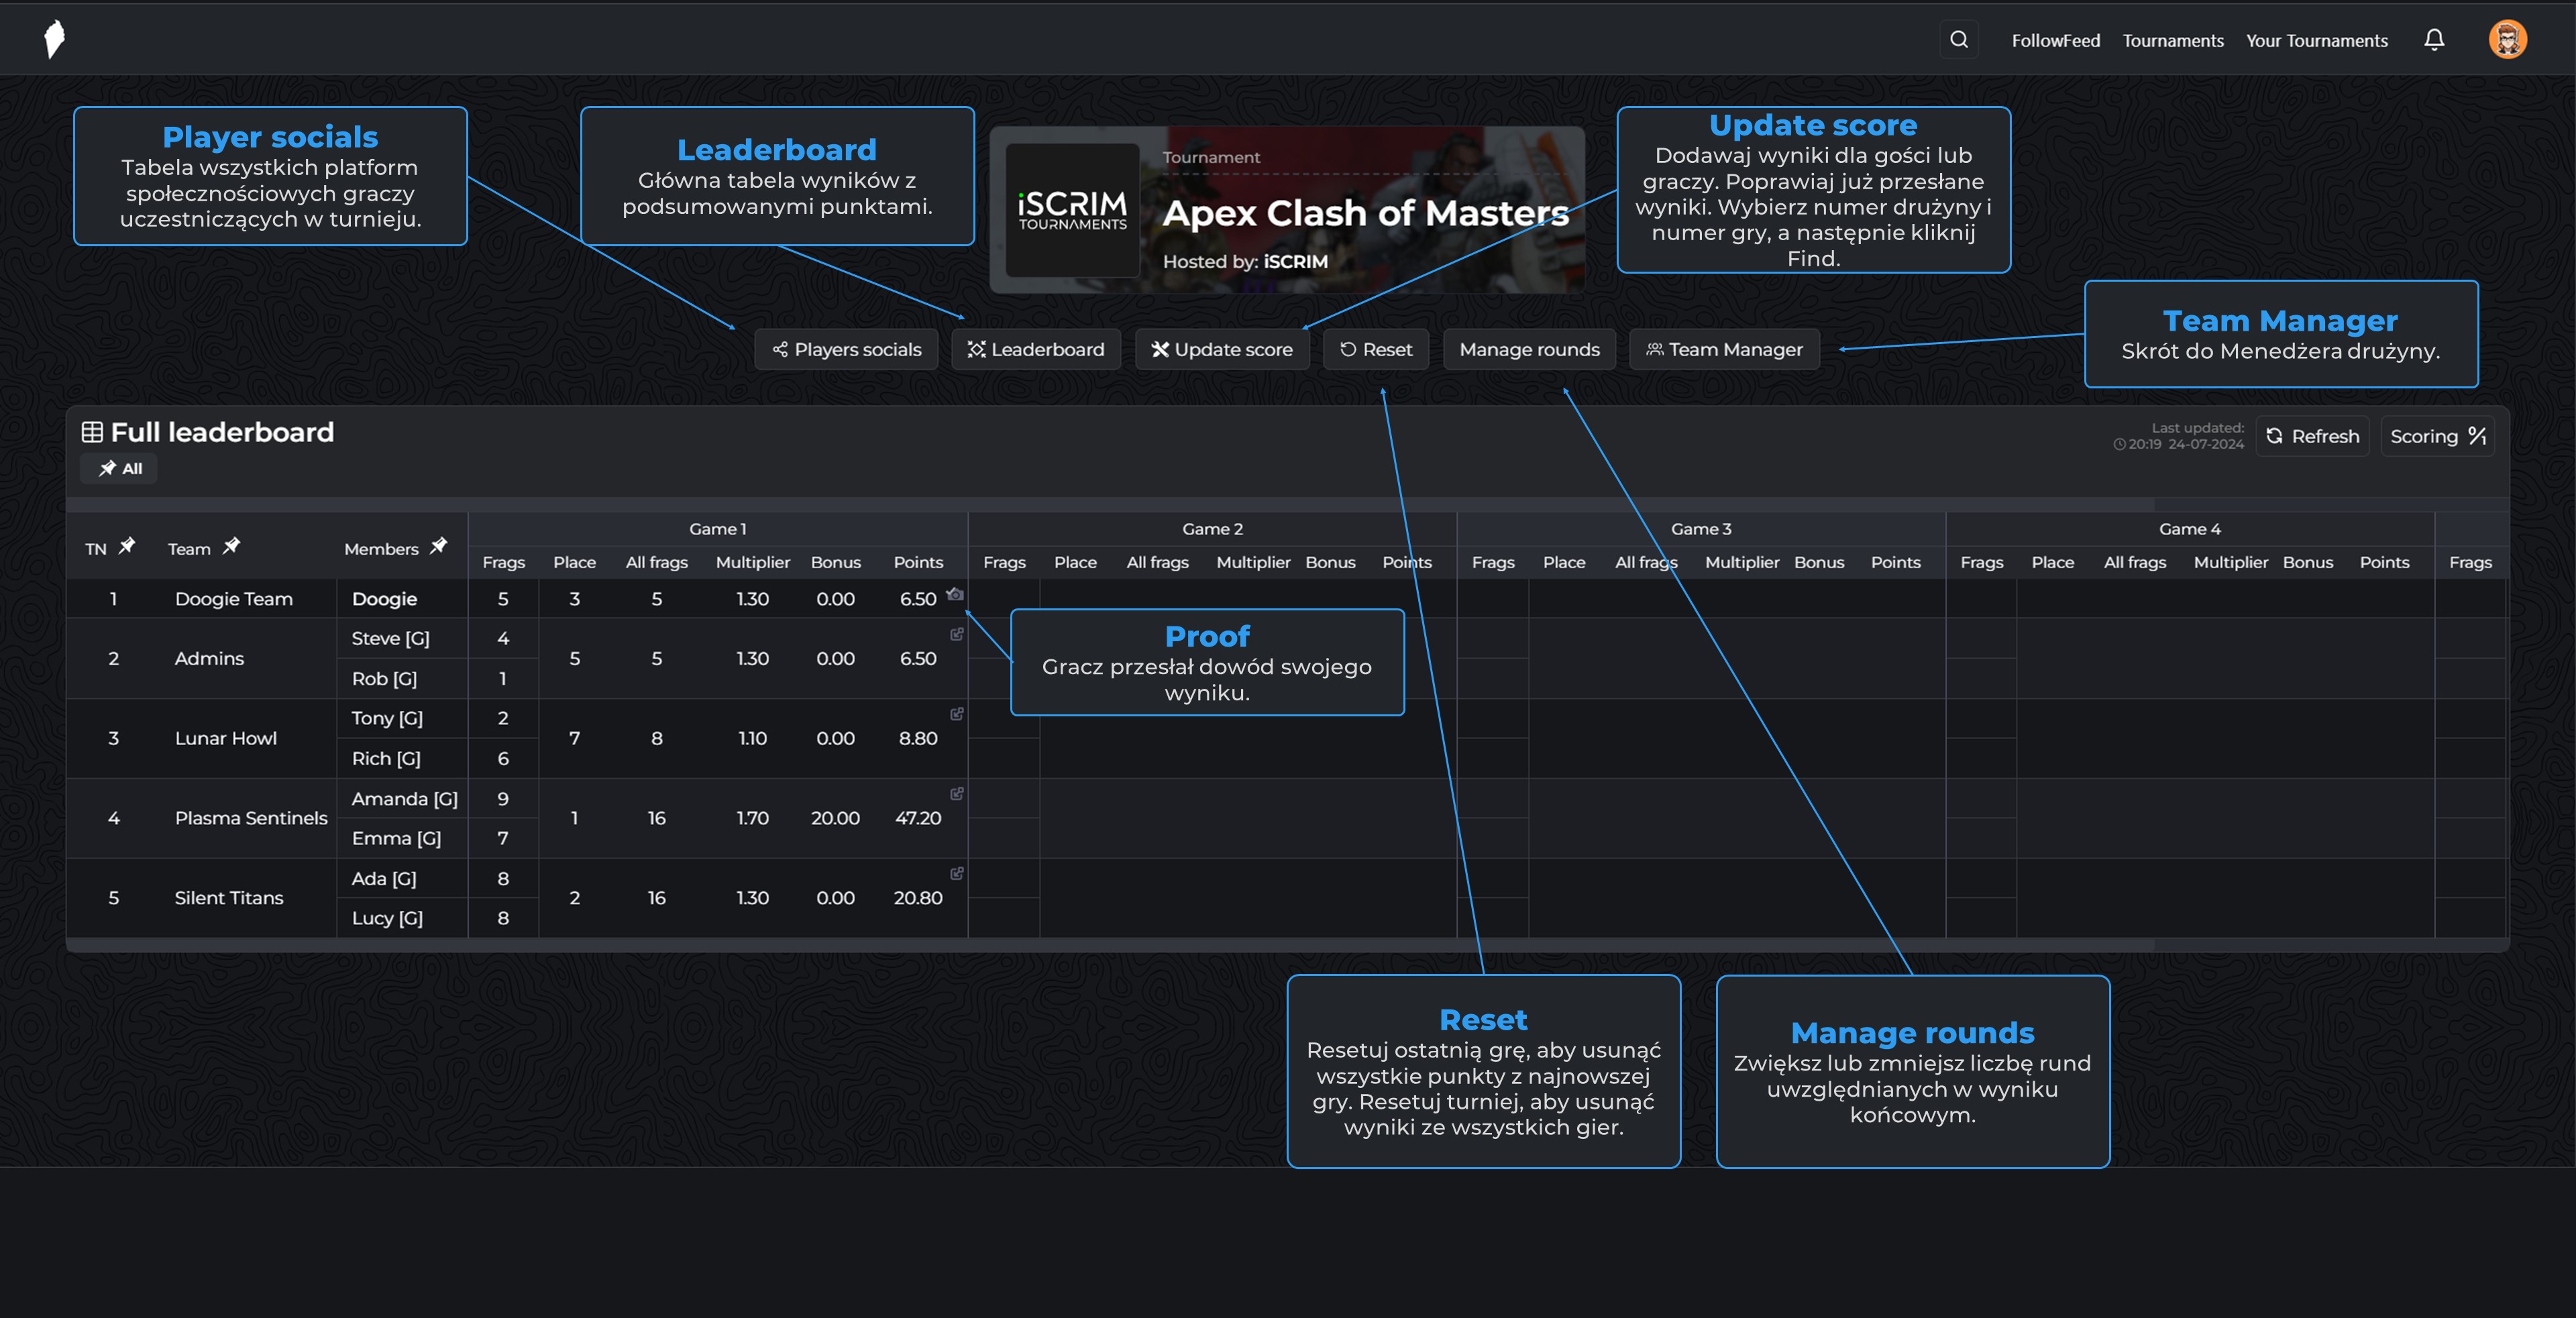Toggle the All pin filter under Full leaderboard
The height and width of the screenshot is (1318, 2576).
pos(118,468)
